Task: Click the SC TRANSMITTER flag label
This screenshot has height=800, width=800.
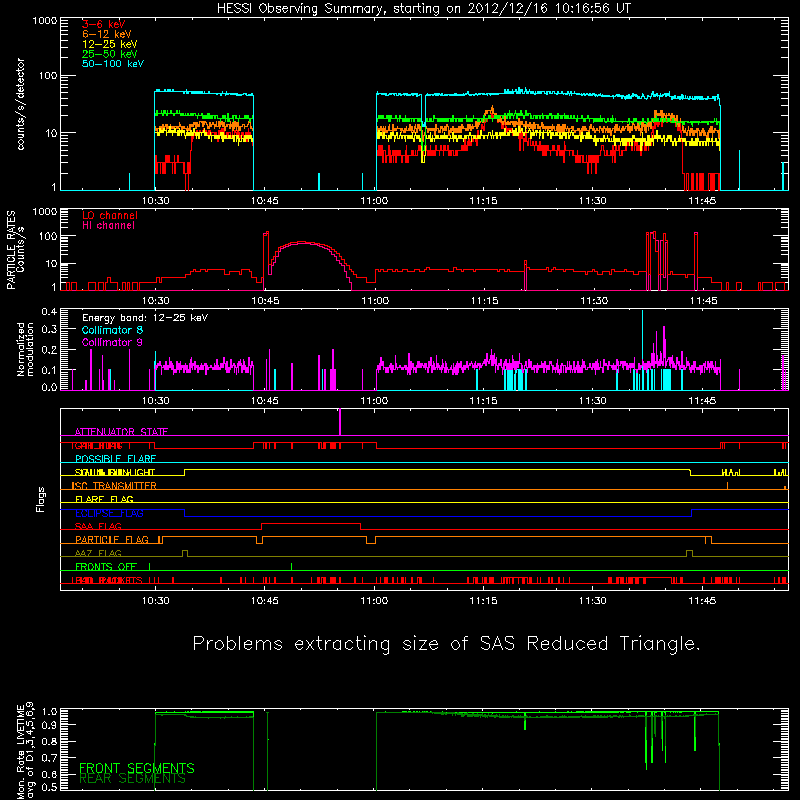Action: click(114, 486)
